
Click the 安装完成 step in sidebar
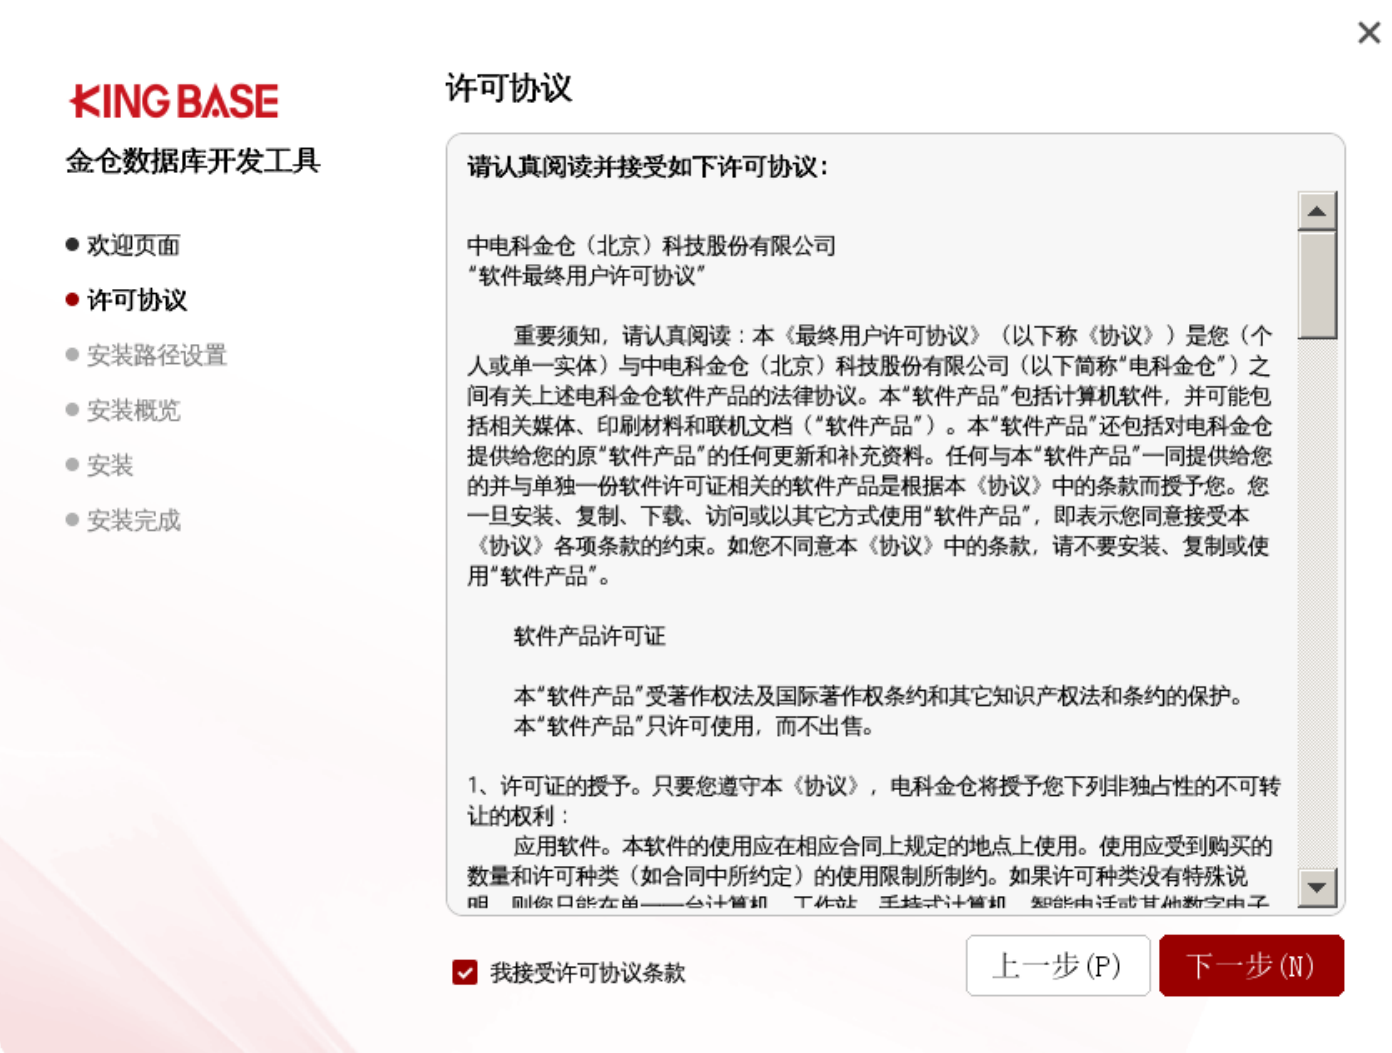pyautogui.click(x=133, y=520)
